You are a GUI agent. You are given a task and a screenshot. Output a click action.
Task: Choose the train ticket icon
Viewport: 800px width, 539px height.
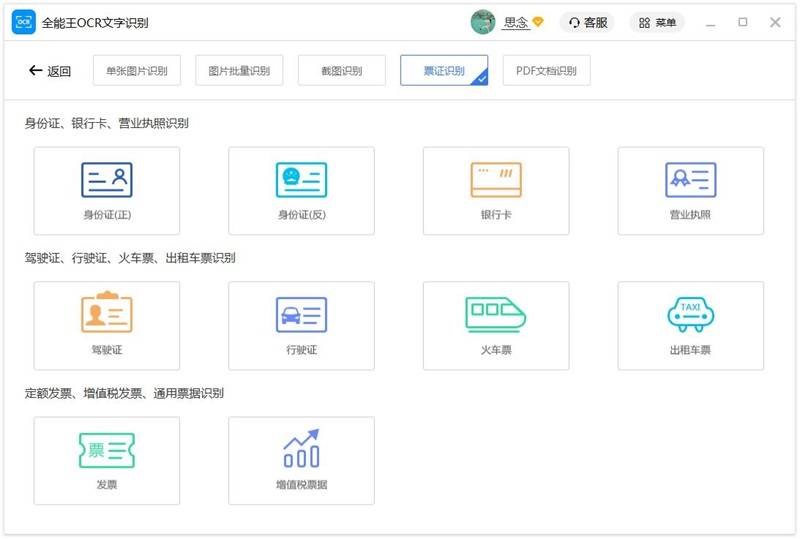click(496, 314)
